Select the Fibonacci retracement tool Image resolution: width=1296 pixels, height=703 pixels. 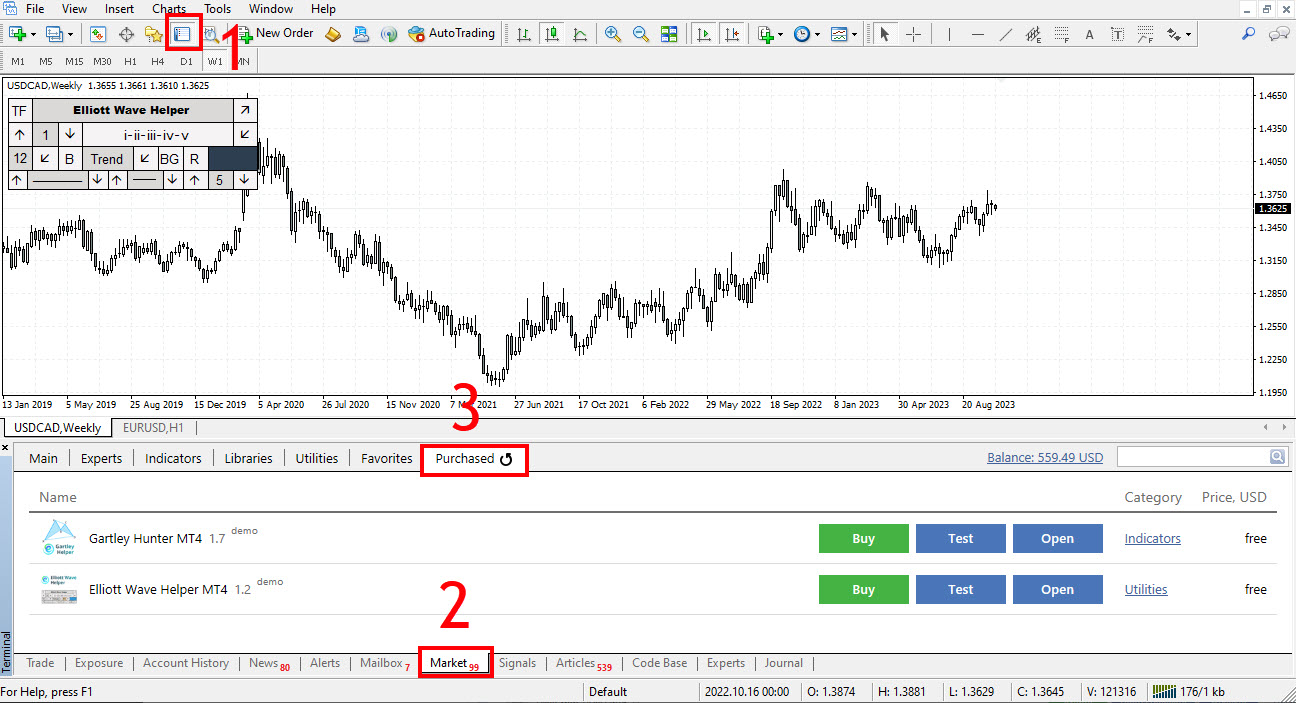coord(1062,34)
